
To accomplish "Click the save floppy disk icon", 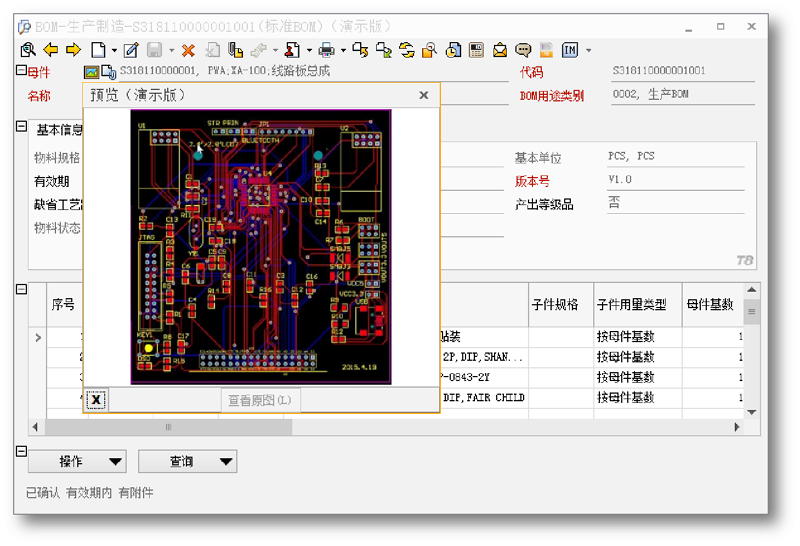I will point(154,49).
